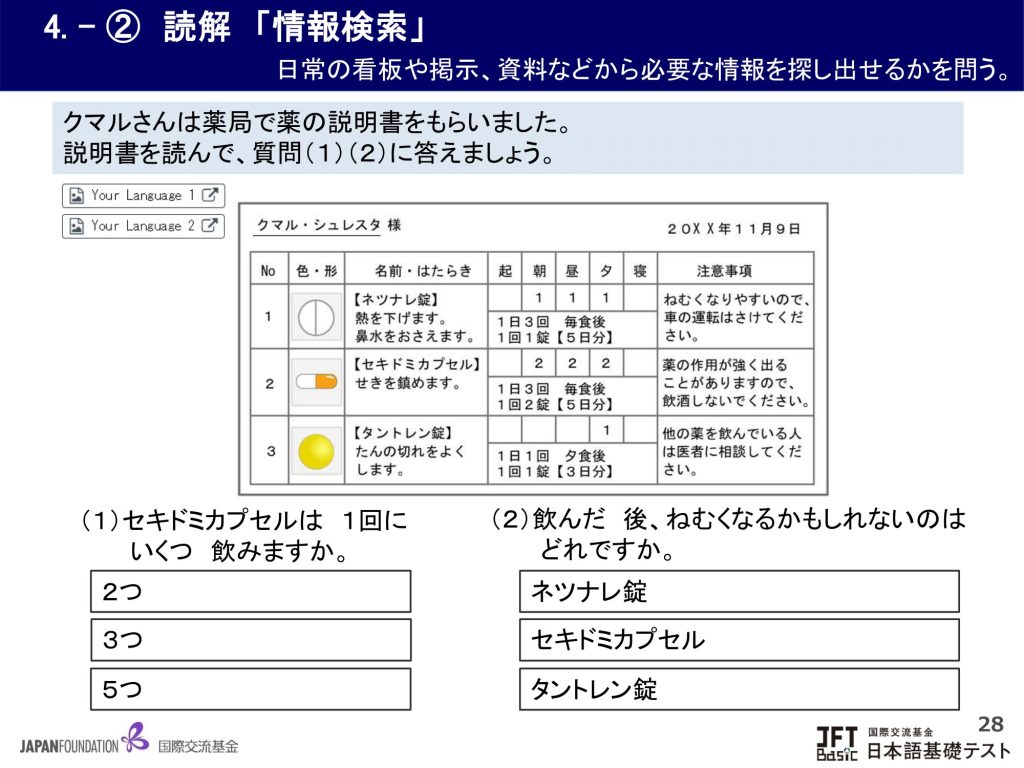Click the yellow round タントレン錠 tablet picture
Viewport: 1024px width, 768px height.
(x=316, y=450)
